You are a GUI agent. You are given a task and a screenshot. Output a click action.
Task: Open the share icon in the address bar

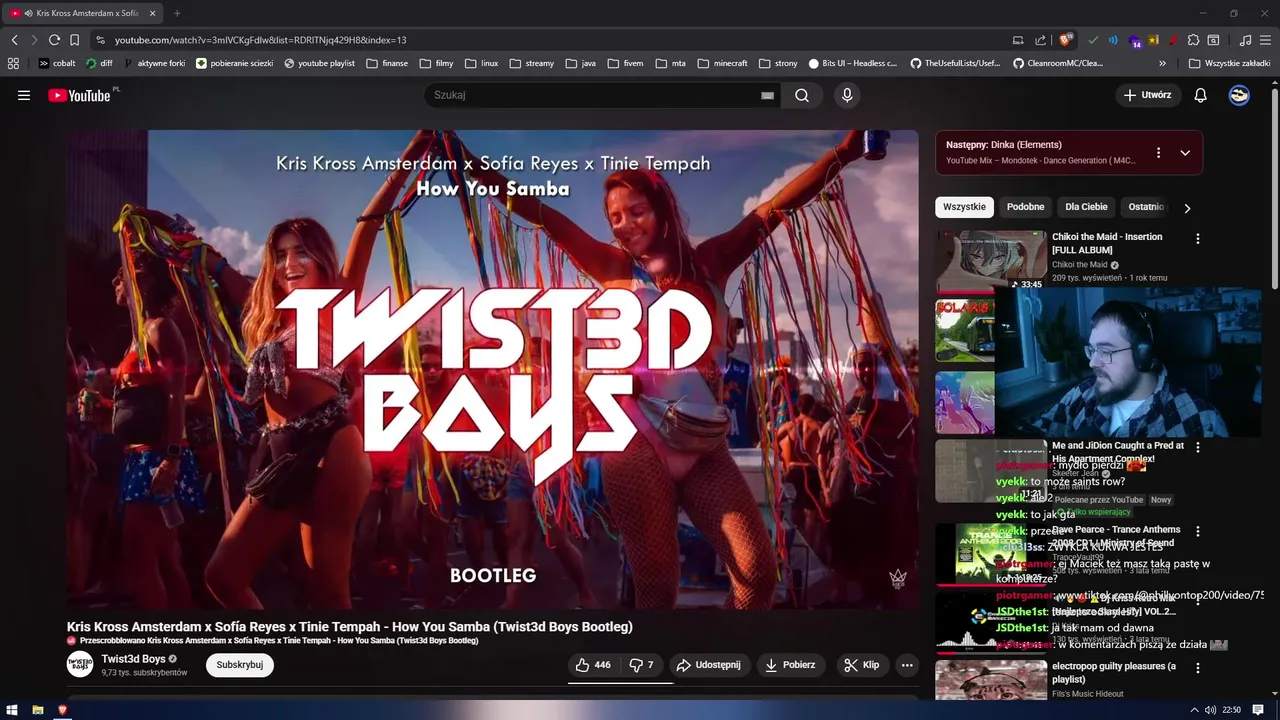1040,40
